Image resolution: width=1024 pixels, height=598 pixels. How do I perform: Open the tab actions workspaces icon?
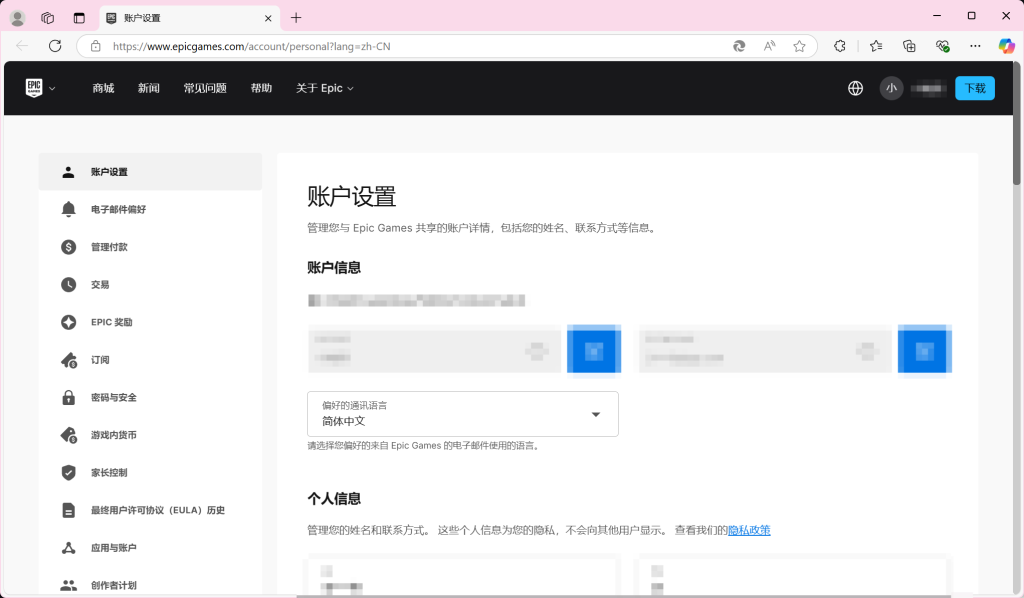pos(48,18)
